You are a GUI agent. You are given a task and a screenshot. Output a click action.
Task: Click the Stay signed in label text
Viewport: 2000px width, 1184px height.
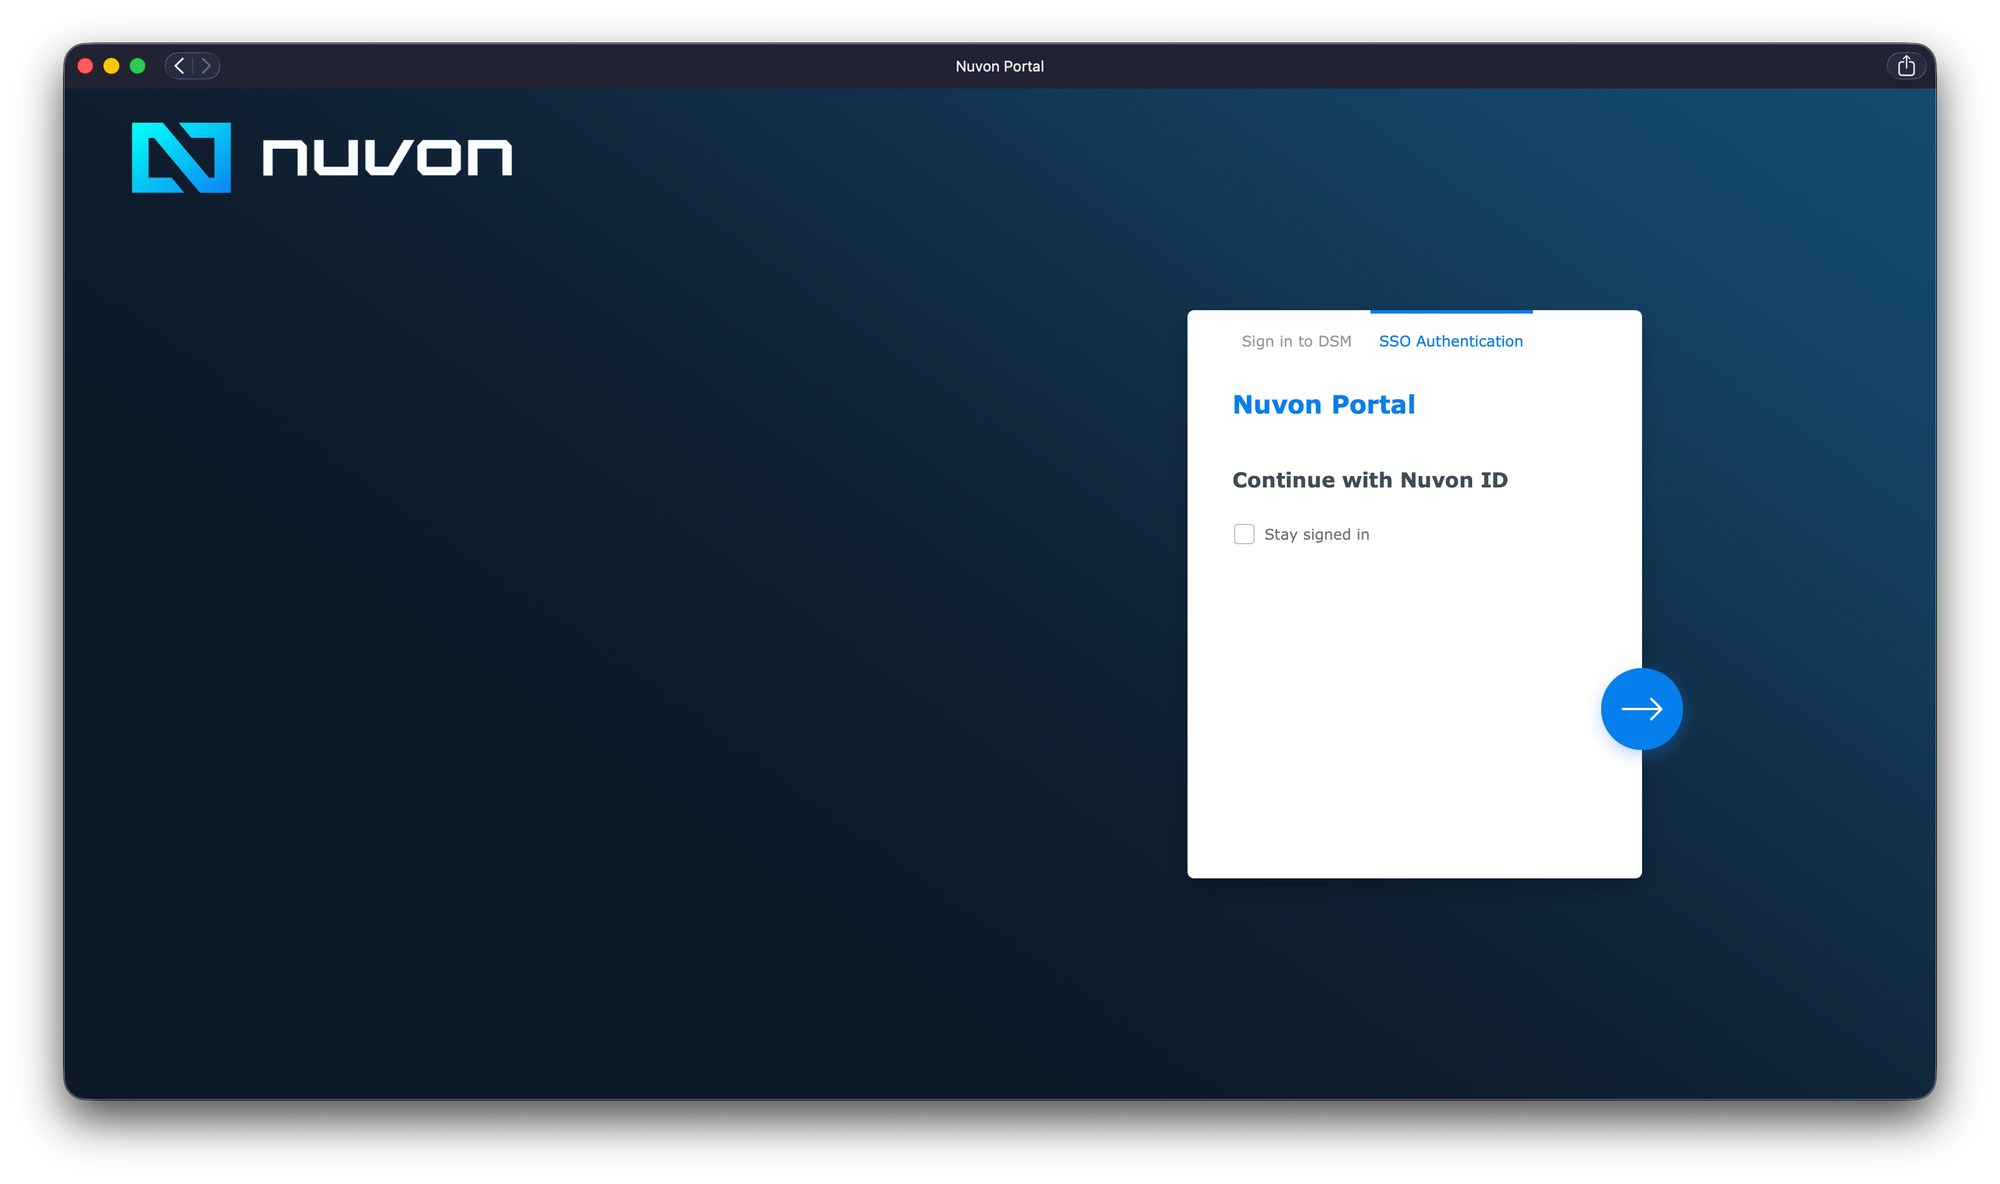coord(1316,534)
